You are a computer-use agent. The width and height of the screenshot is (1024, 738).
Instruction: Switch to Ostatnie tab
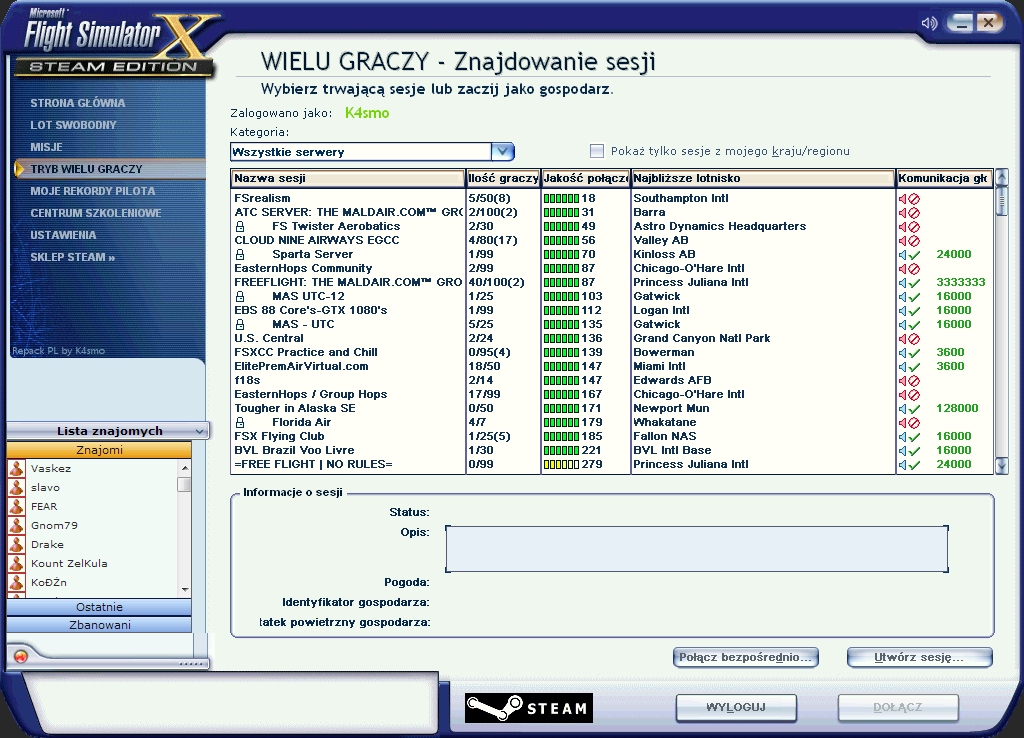point(99,607)
